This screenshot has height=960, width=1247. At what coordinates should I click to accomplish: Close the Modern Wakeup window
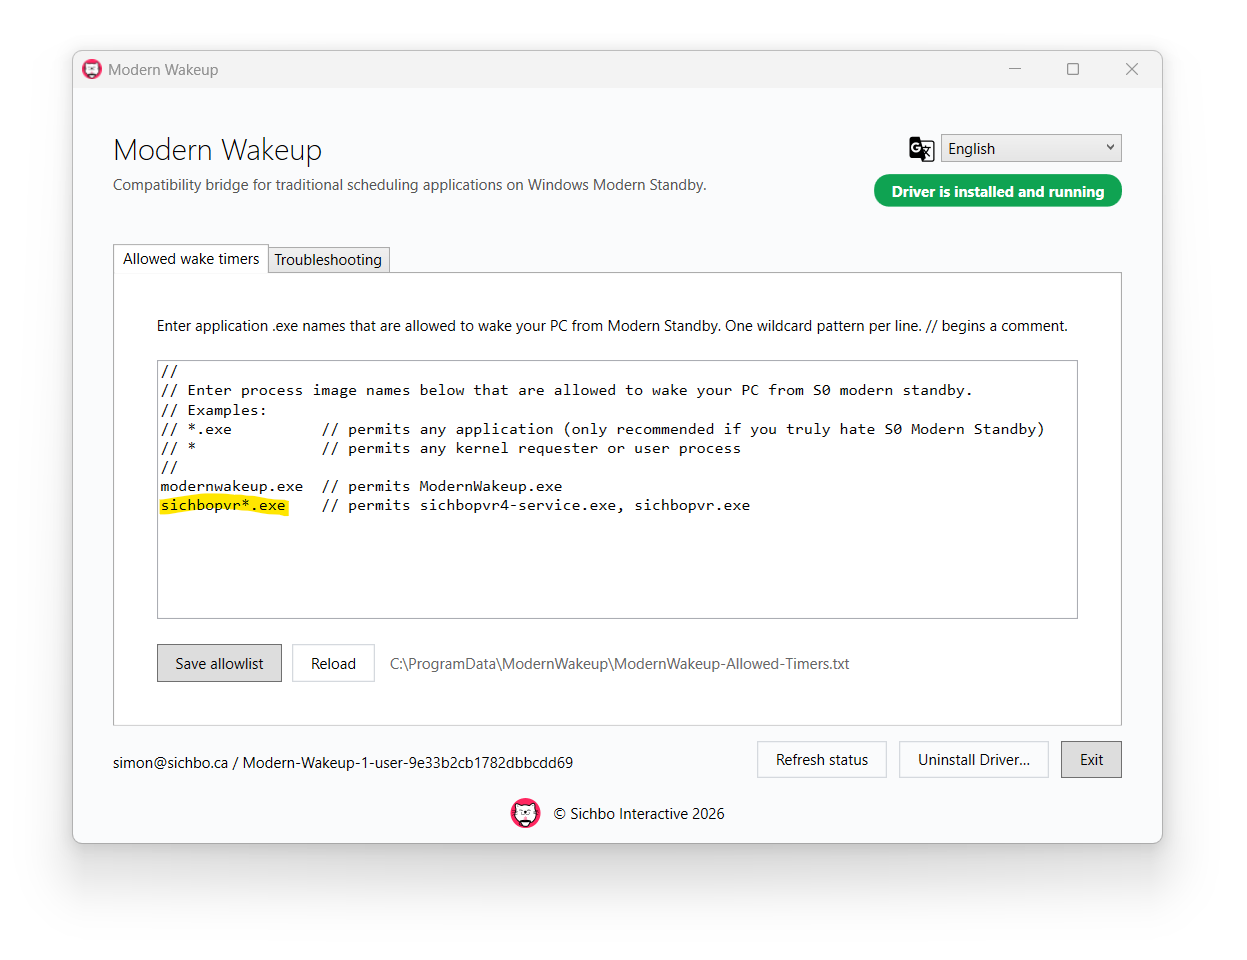[1132, 69]
